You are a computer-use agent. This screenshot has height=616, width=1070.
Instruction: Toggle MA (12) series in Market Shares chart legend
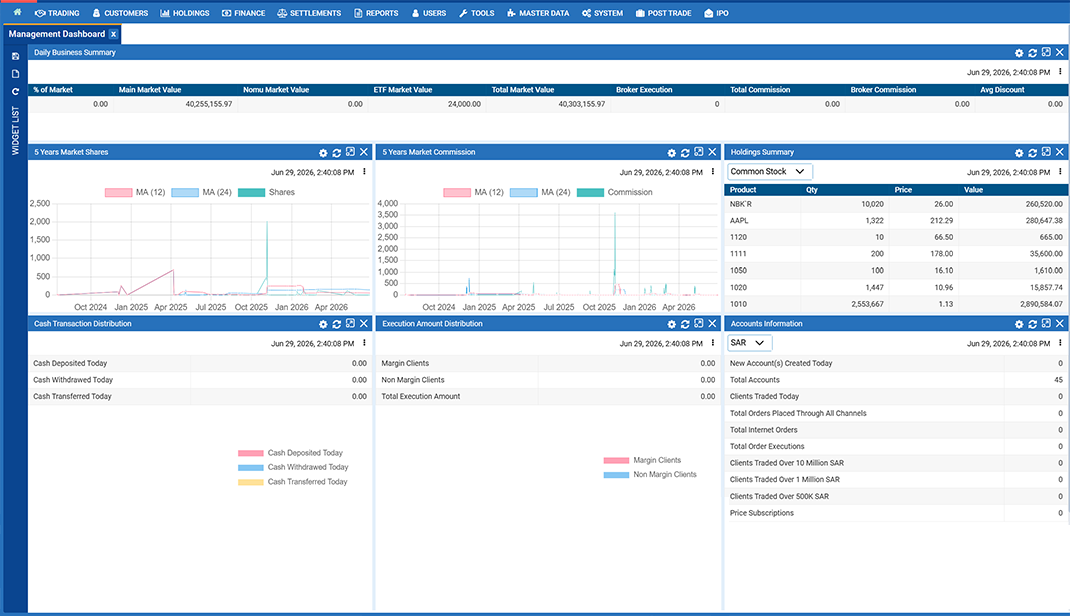pyautogui.click(x=134, y=192)
